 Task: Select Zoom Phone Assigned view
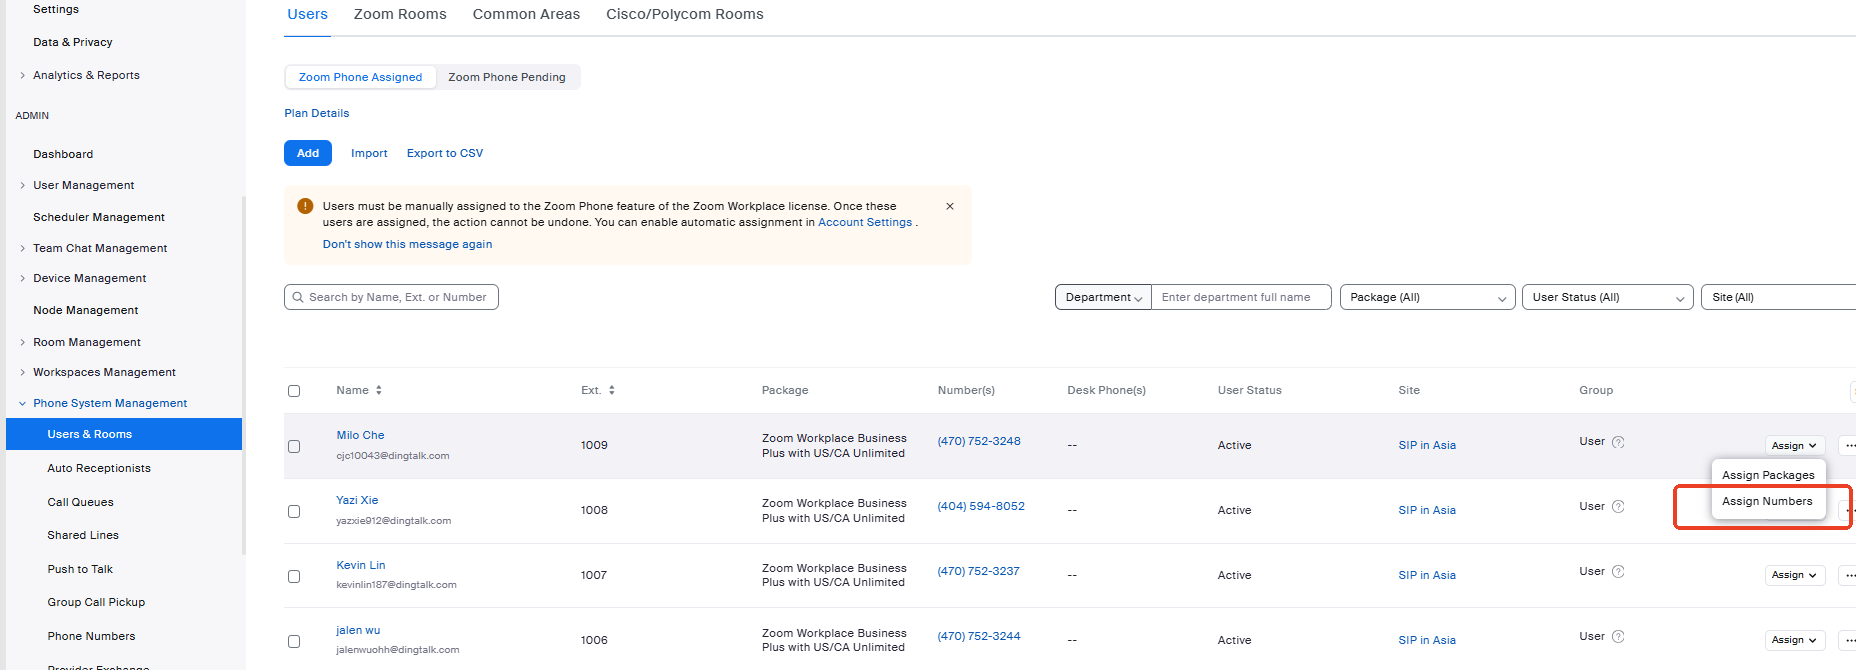pyautogui.click(x=360, y=77)
